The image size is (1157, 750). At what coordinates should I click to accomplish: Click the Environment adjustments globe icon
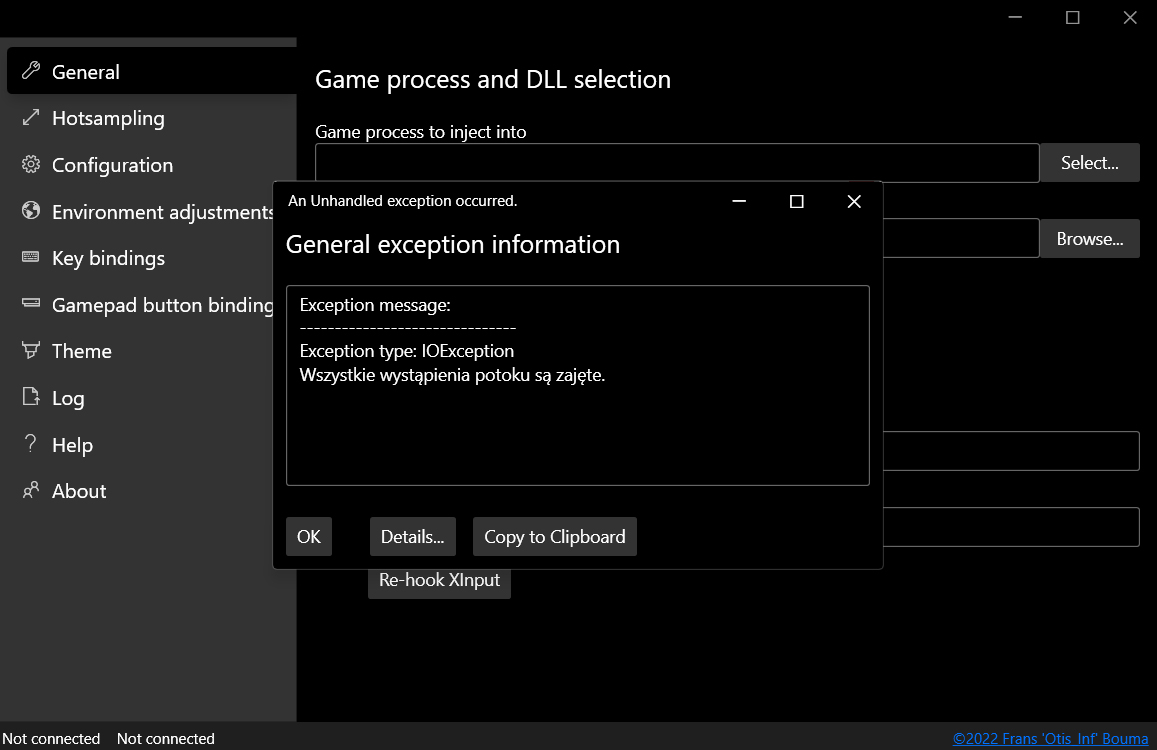pos(31,211)
